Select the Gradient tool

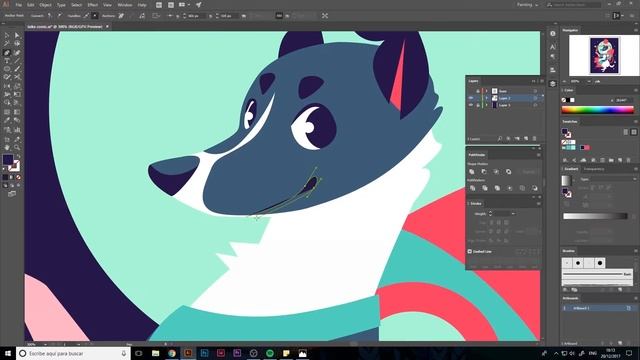(17, 112)
